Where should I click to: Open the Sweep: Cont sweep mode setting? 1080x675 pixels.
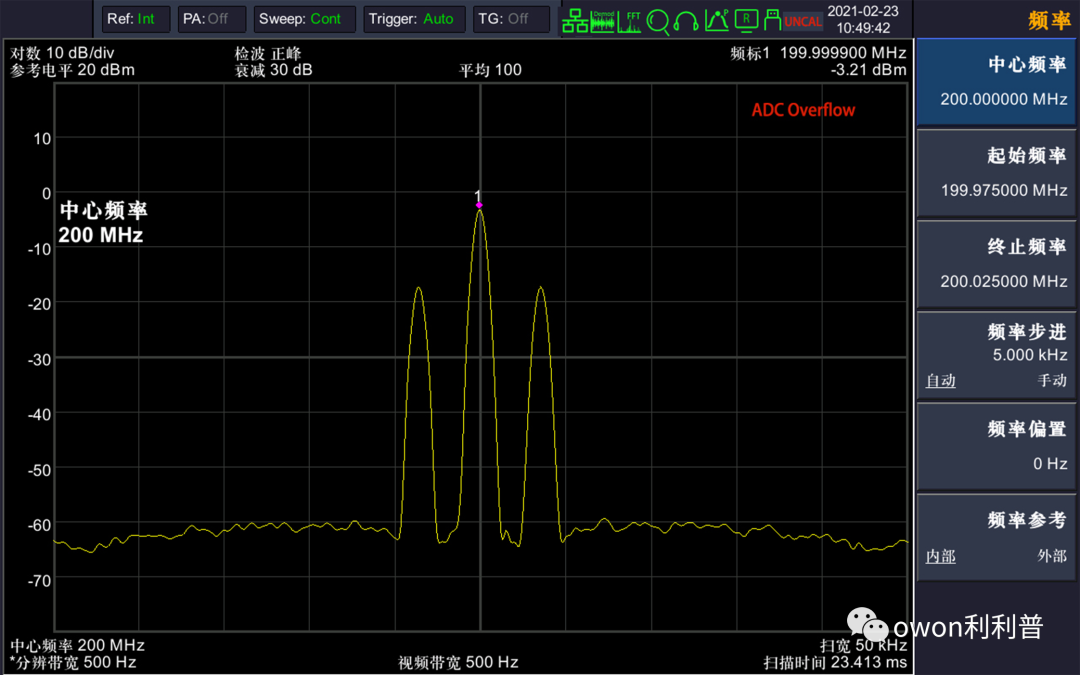[x=304, y=19]
